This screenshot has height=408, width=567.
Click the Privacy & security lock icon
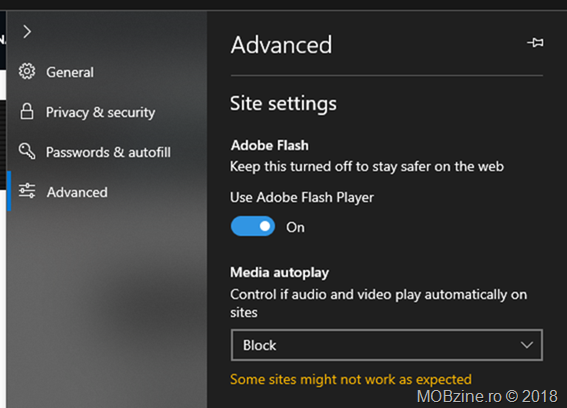pyautogui.click(x=27, y=111)
